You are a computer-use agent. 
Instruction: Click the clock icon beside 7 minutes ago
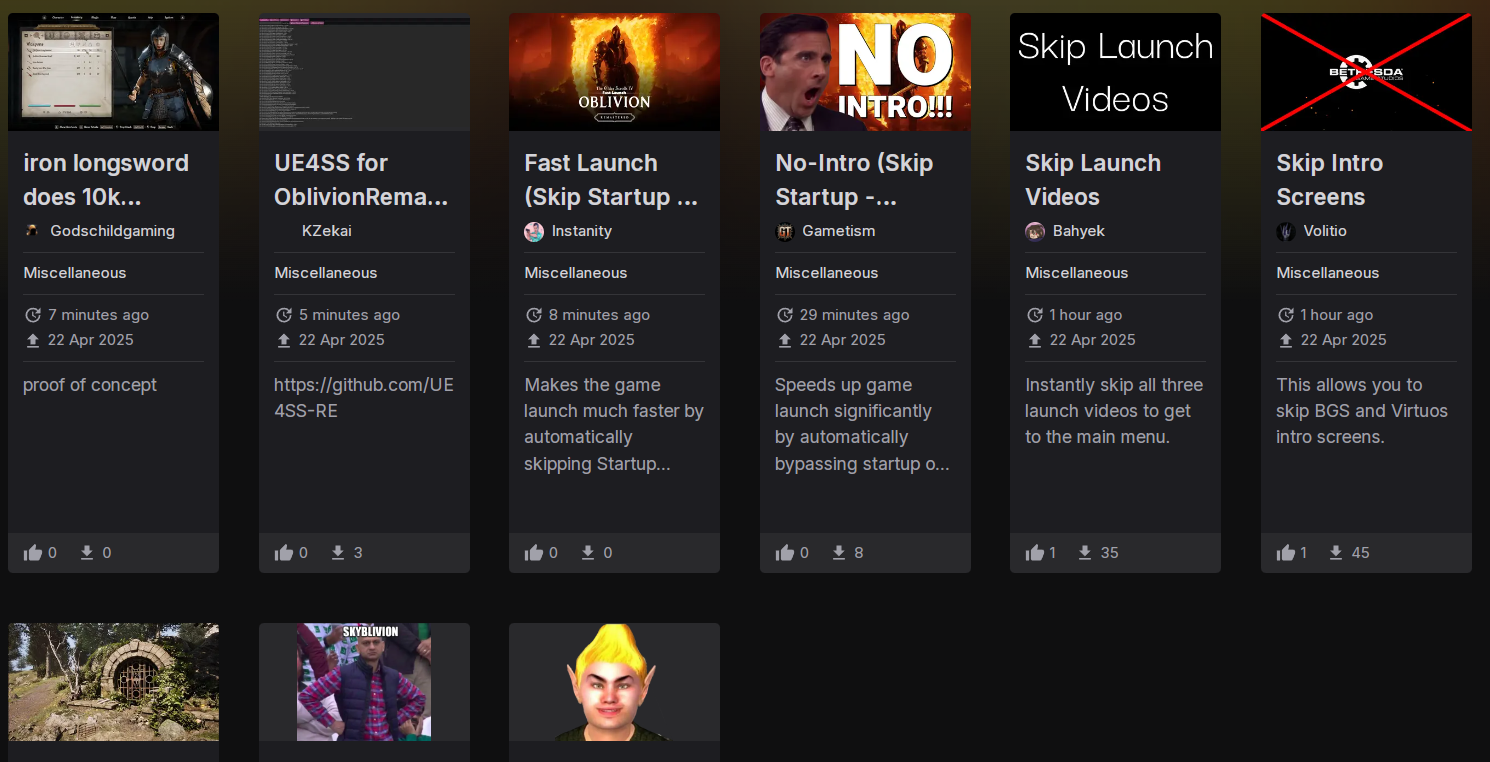click(33, 315)
